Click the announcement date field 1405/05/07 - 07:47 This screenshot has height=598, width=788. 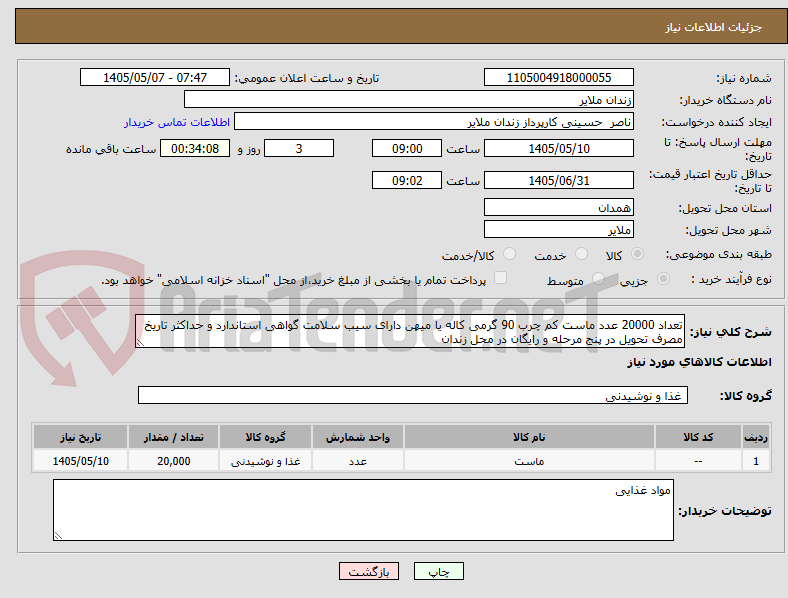(155, 77)
